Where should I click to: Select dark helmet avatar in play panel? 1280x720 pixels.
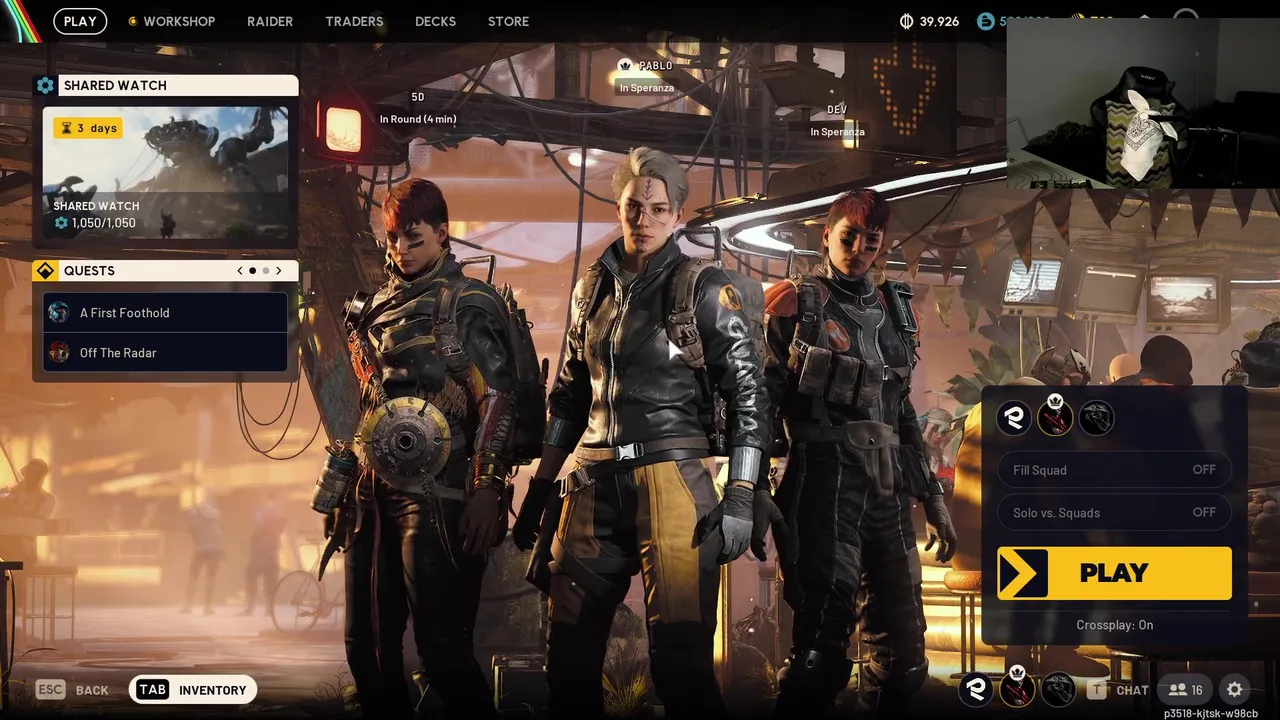pyautogui.click(x=1096, y=418)
